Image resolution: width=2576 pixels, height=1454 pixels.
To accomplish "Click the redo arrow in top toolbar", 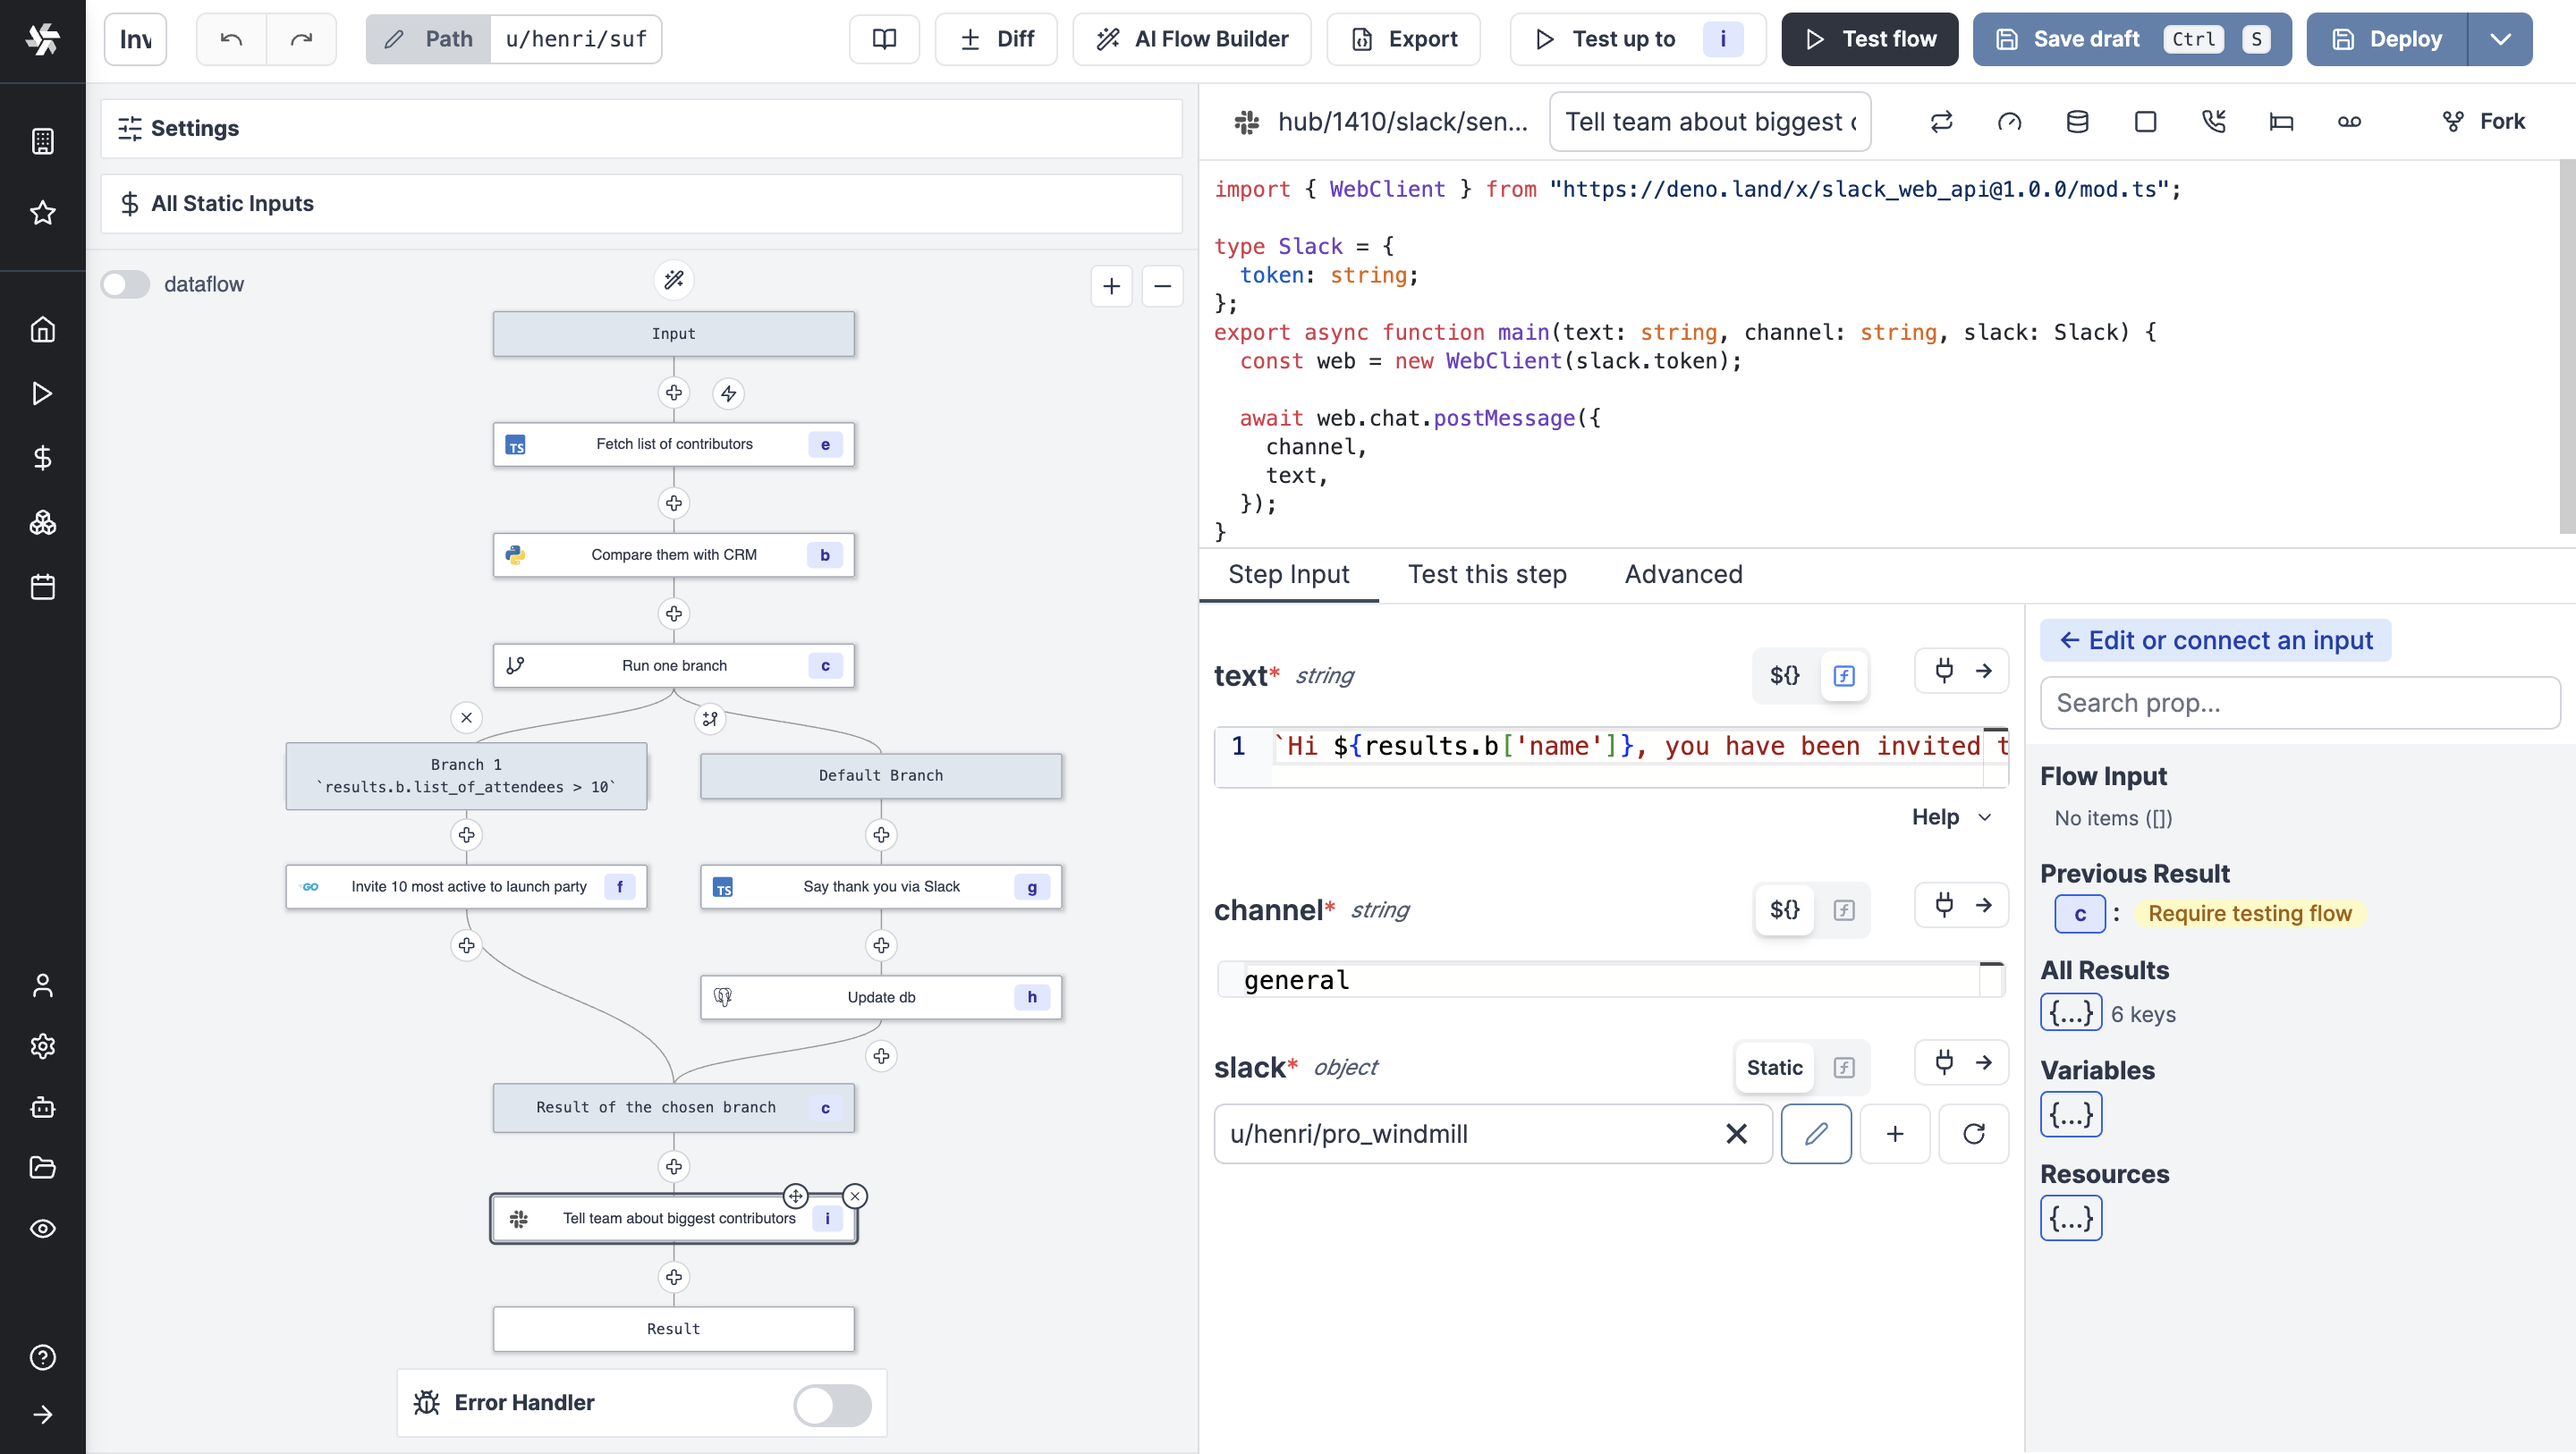I will click(301, 39).
